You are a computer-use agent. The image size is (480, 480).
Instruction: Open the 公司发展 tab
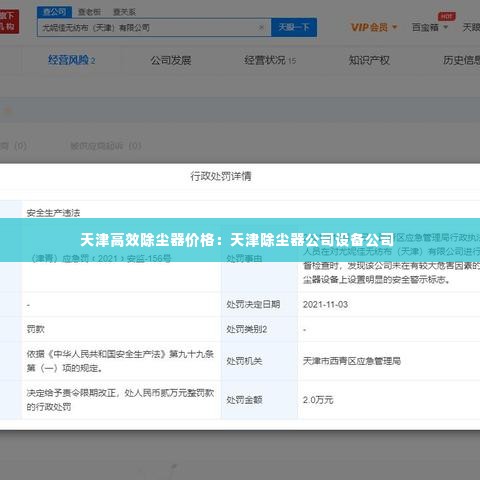point(171,60)
